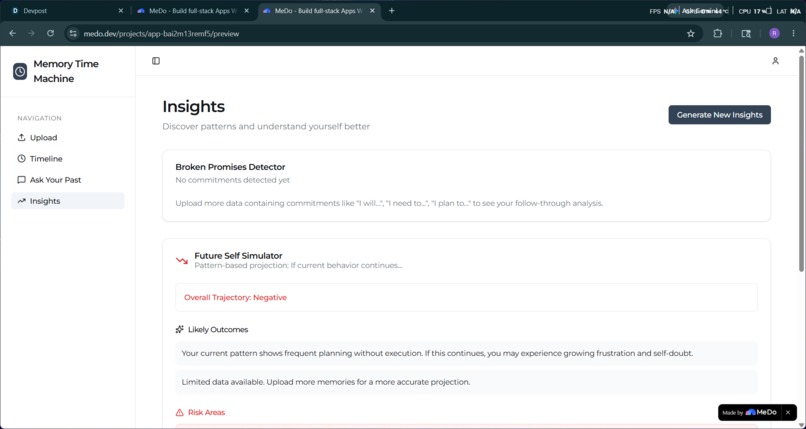Bookmark this page with the star icon

pyautogui.click(x=690, y=33)
